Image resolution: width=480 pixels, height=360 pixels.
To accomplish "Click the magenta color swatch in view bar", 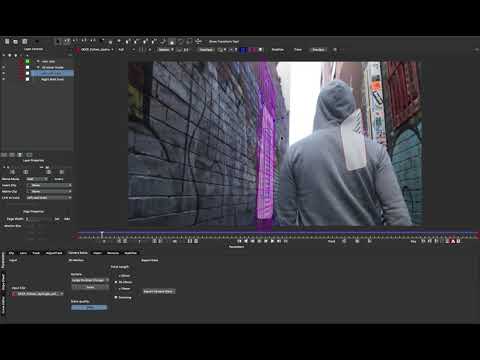I will (253, 50).
